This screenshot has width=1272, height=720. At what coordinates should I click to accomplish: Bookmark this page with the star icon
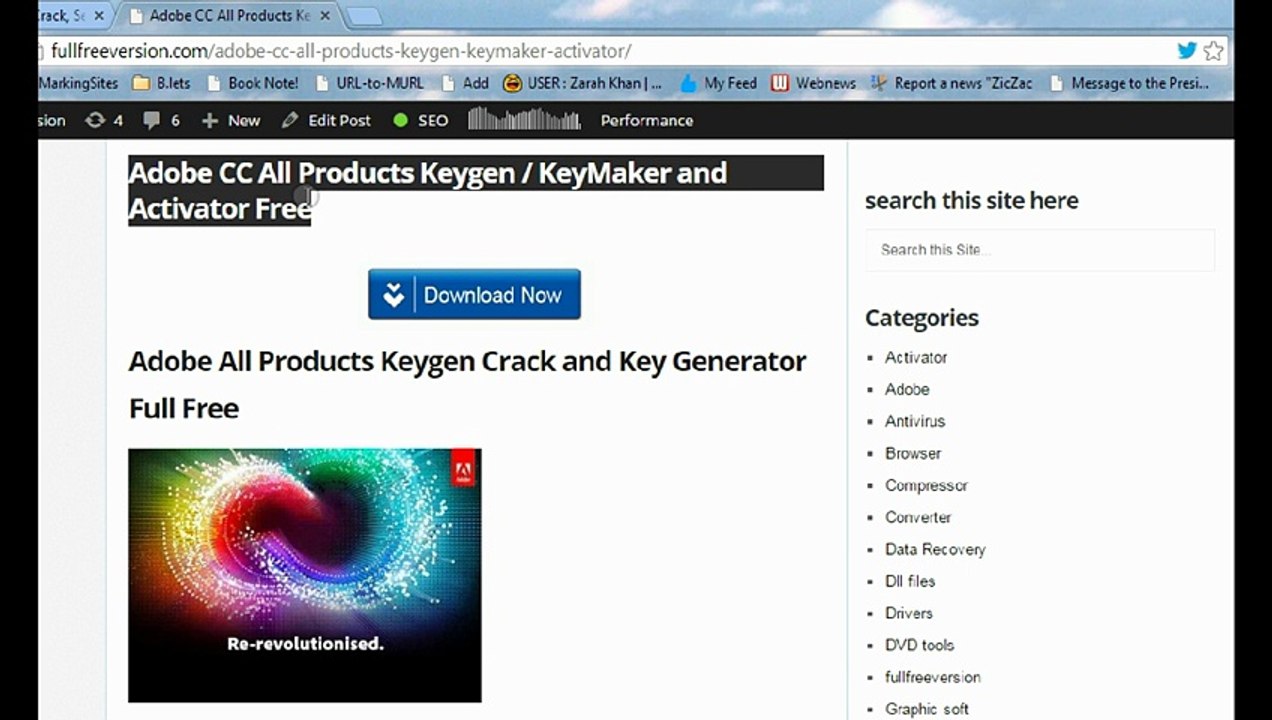coord(1213,51)
